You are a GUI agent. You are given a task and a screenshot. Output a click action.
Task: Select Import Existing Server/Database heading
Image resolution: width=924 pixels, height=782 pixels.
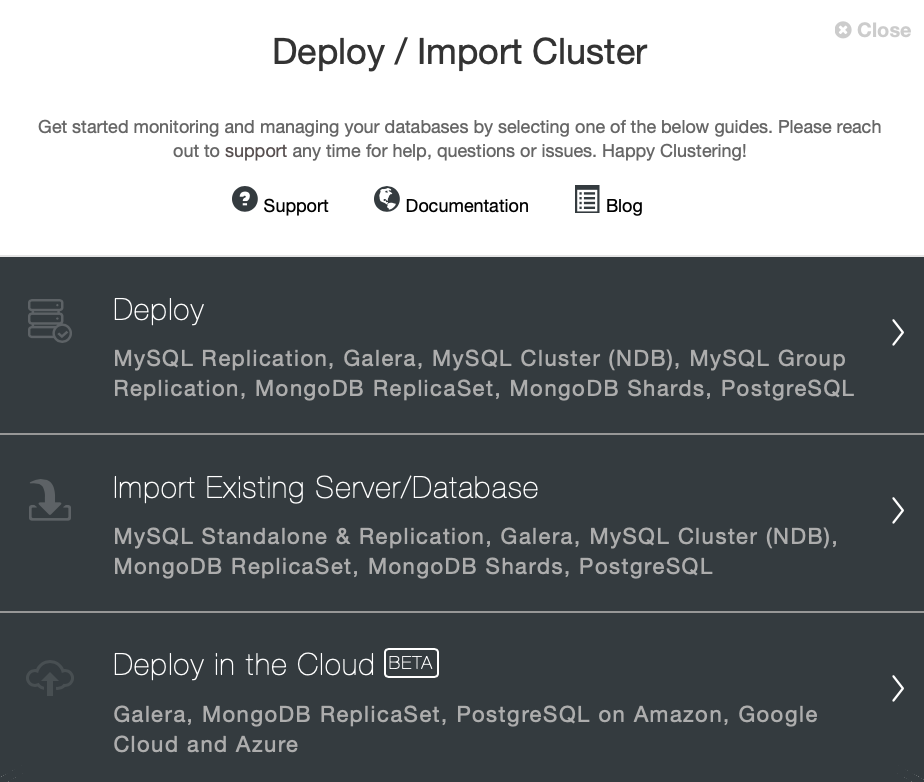click(x=325, y=488)
